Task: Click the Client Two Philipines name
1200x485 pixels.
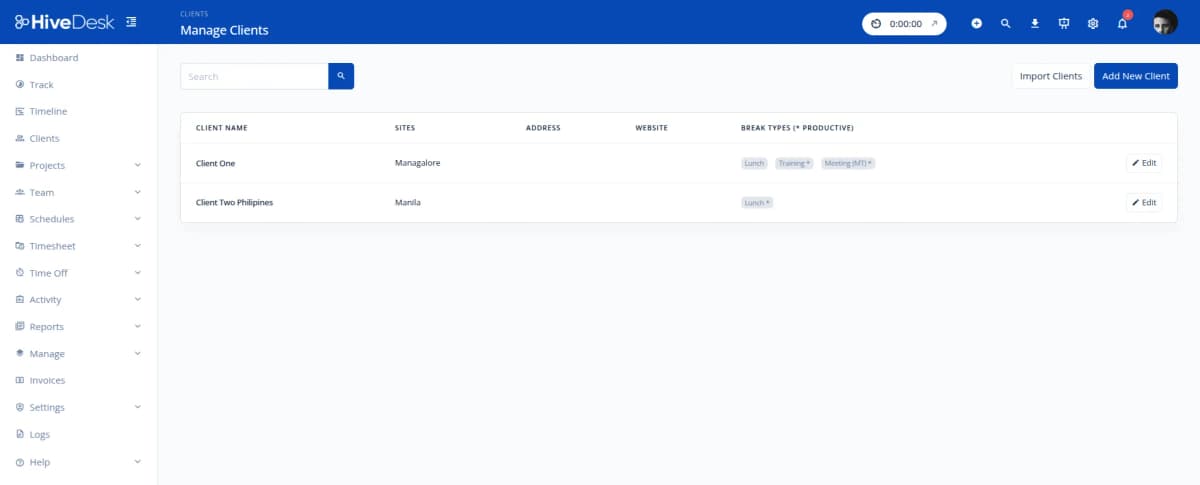Action: point(234,203)
